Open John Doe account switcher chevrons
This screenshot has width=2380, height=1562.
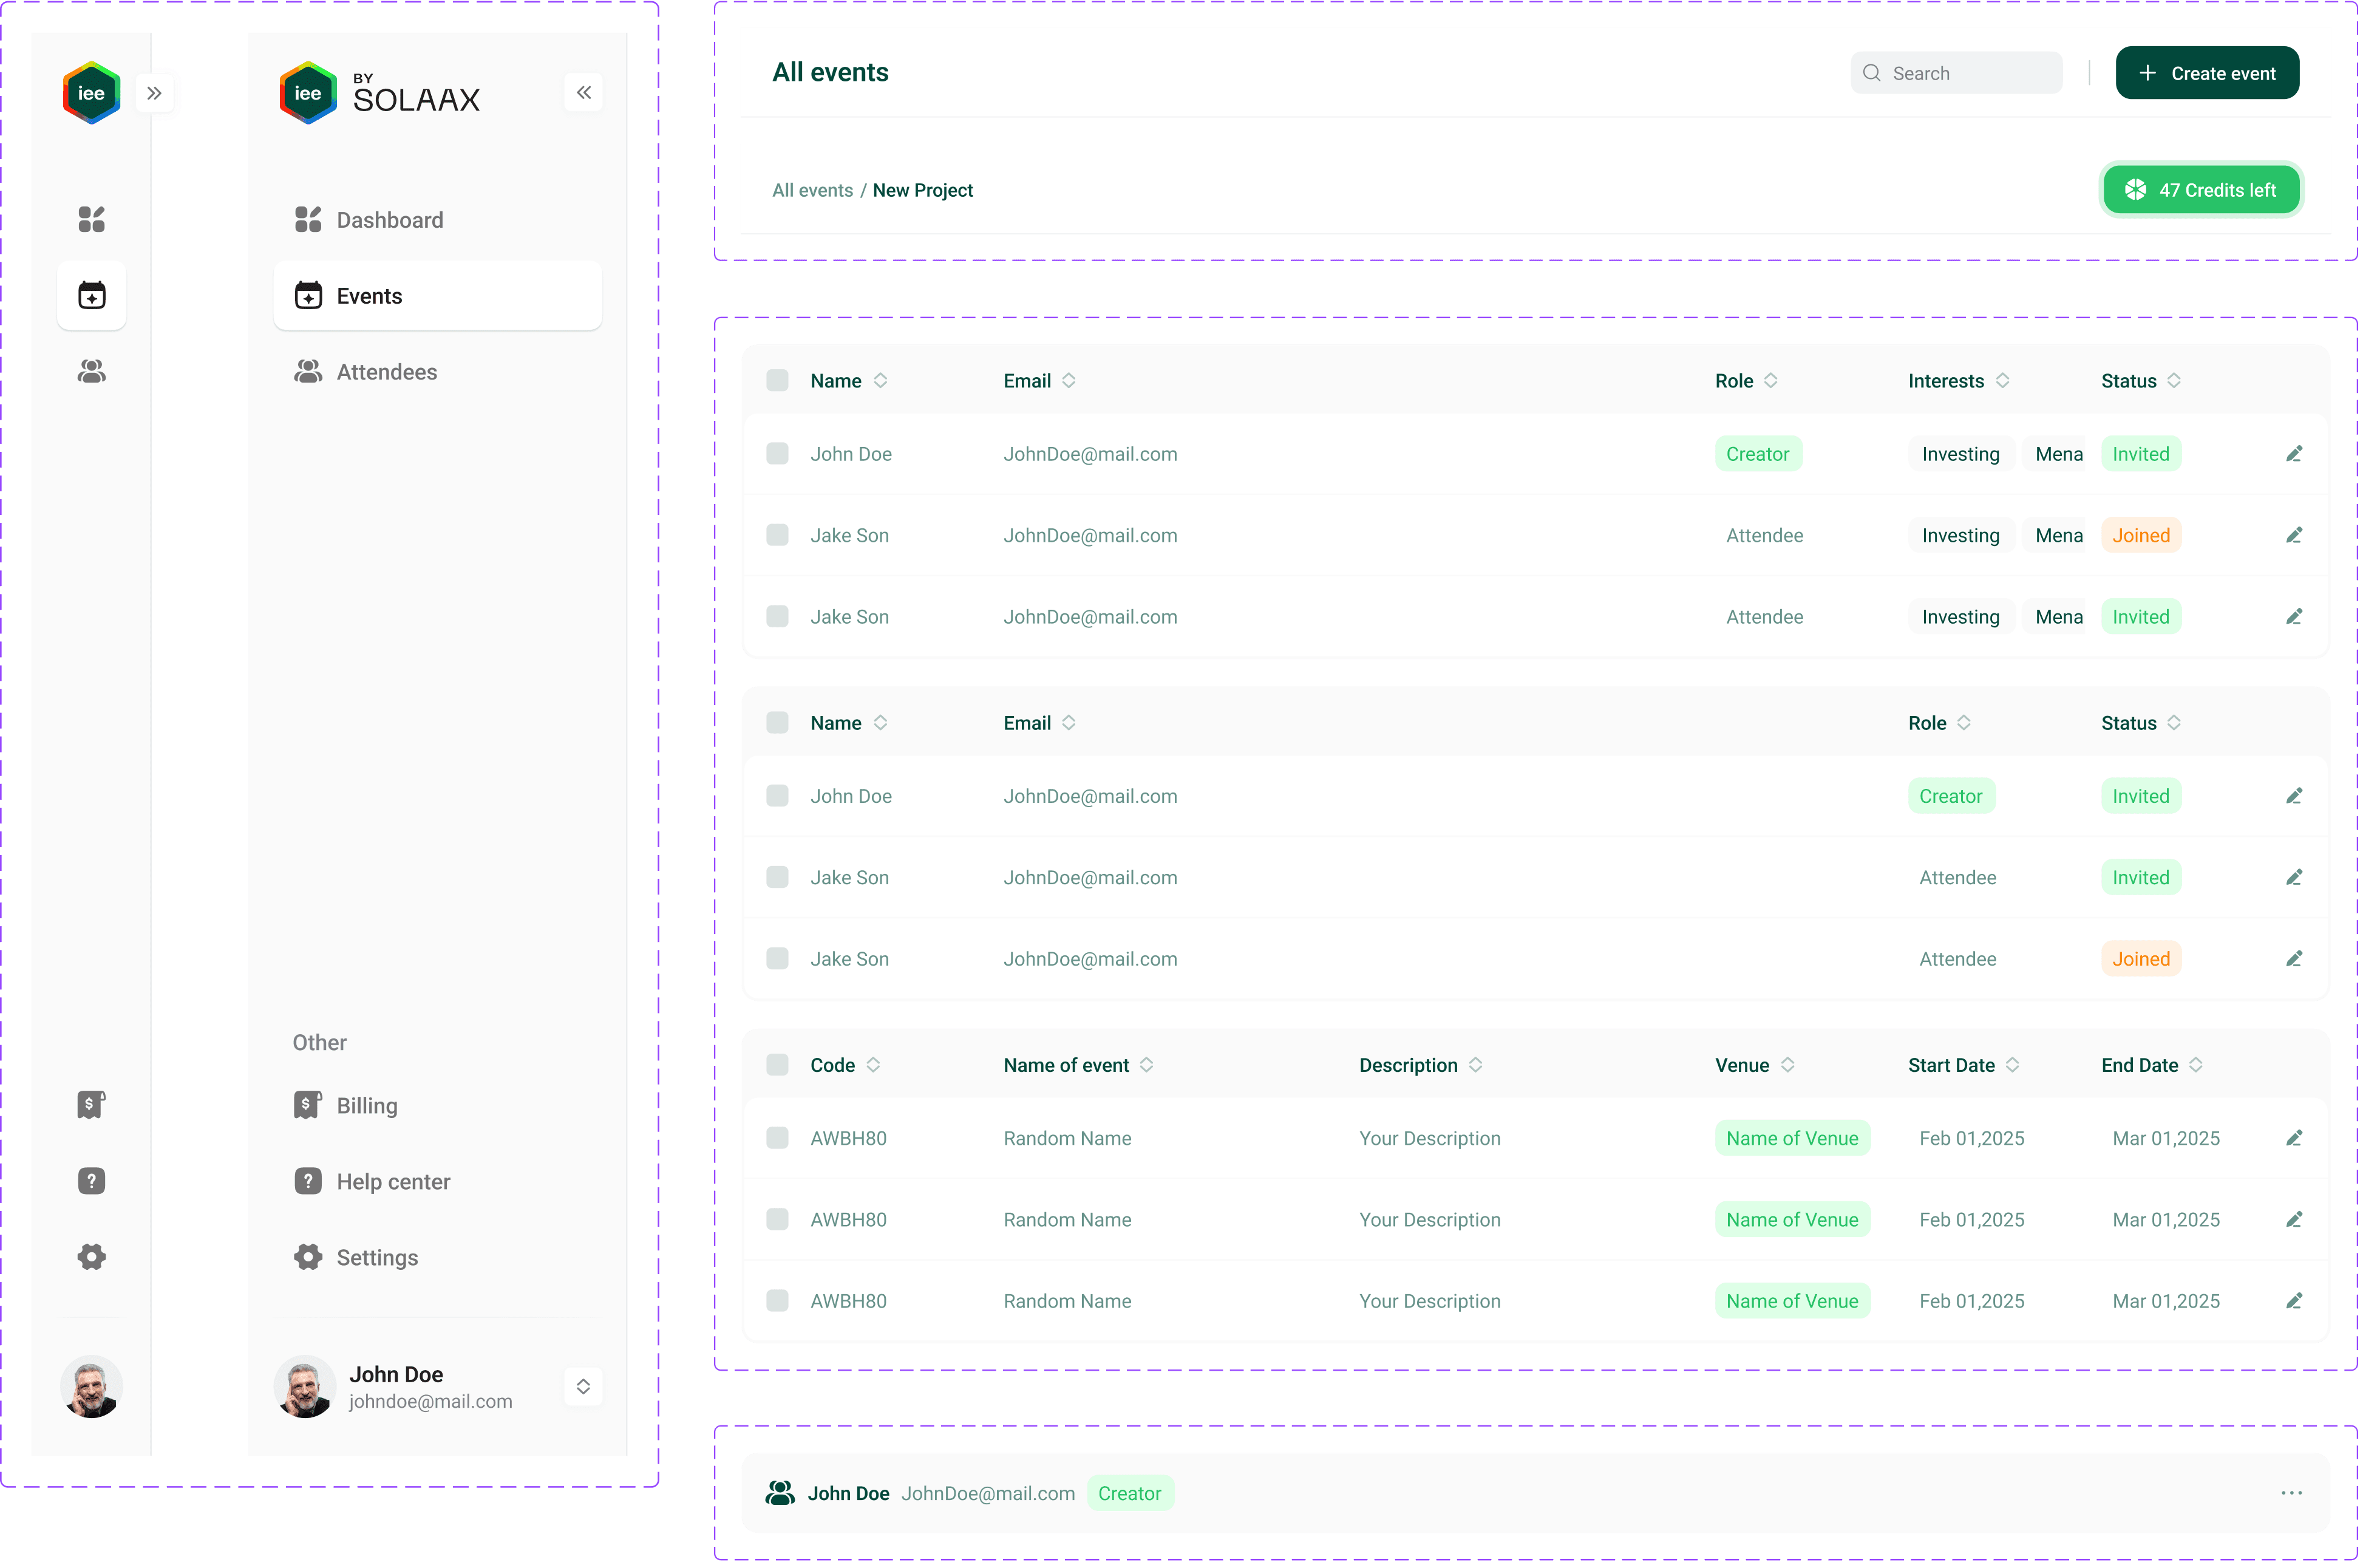coord(583,1387)
